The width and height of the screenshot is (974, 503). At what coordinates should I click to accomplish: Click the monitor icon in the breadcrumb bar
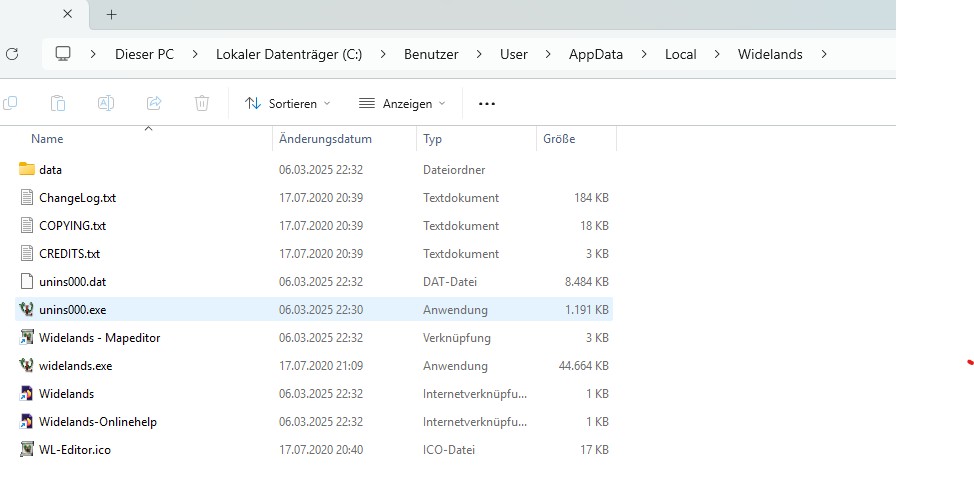(63, 54)
